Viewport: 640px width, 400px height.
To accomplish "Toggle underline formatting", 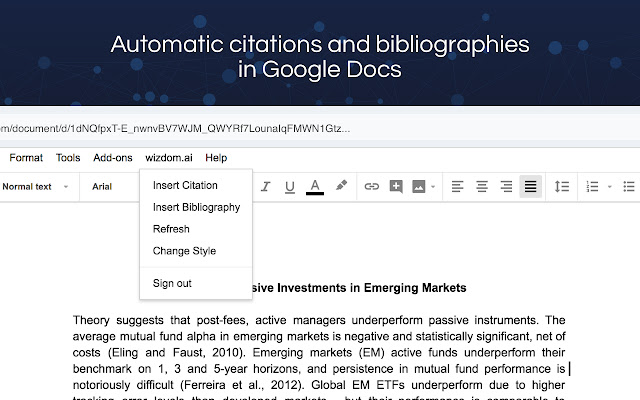I will (290, 186).
